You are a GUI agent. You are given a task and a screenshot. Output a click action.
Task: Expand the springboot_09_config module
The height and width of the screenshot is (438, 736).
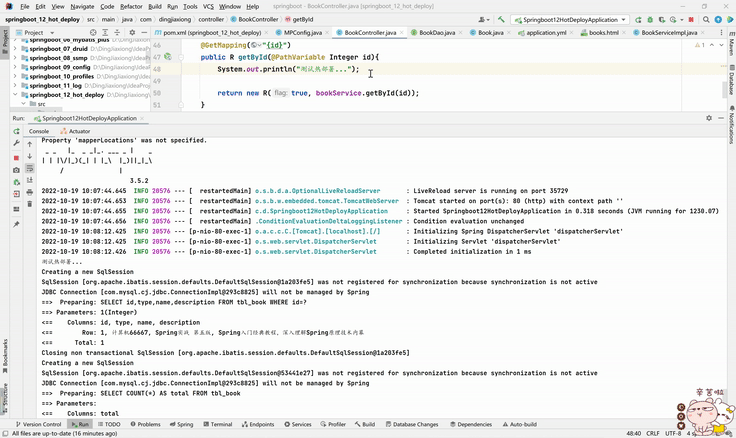pos(15,67)
